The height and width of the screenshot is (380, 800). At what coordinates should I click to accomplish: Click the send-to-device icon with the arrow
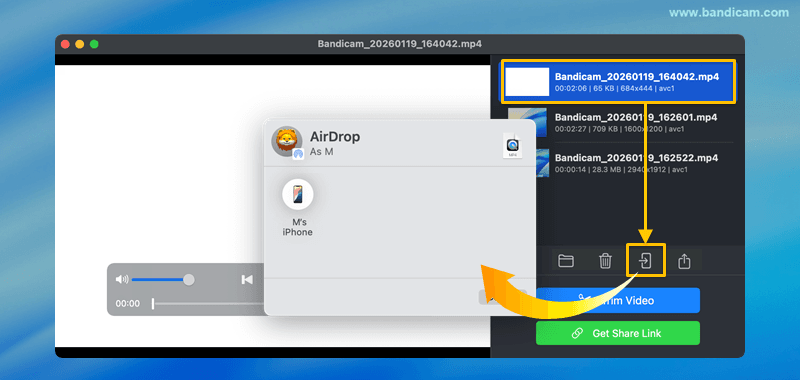[x=645, y=261]
